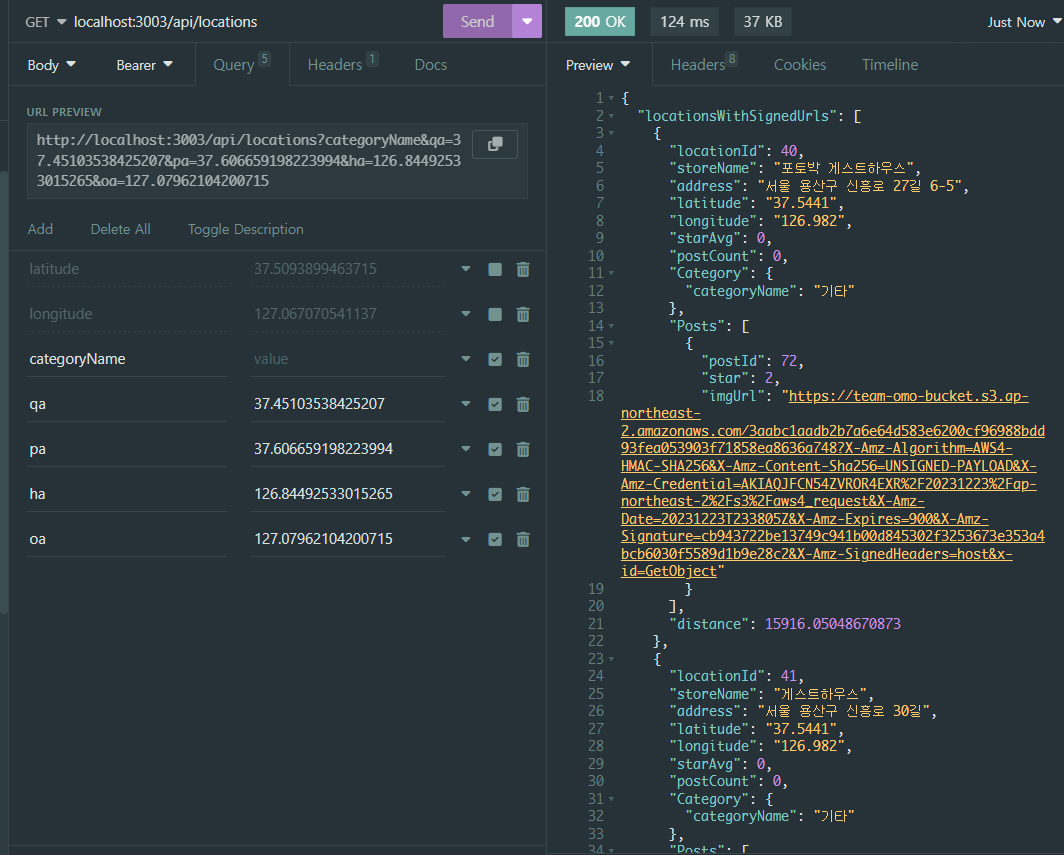Open the Timeline response tab

pos(889,65)
